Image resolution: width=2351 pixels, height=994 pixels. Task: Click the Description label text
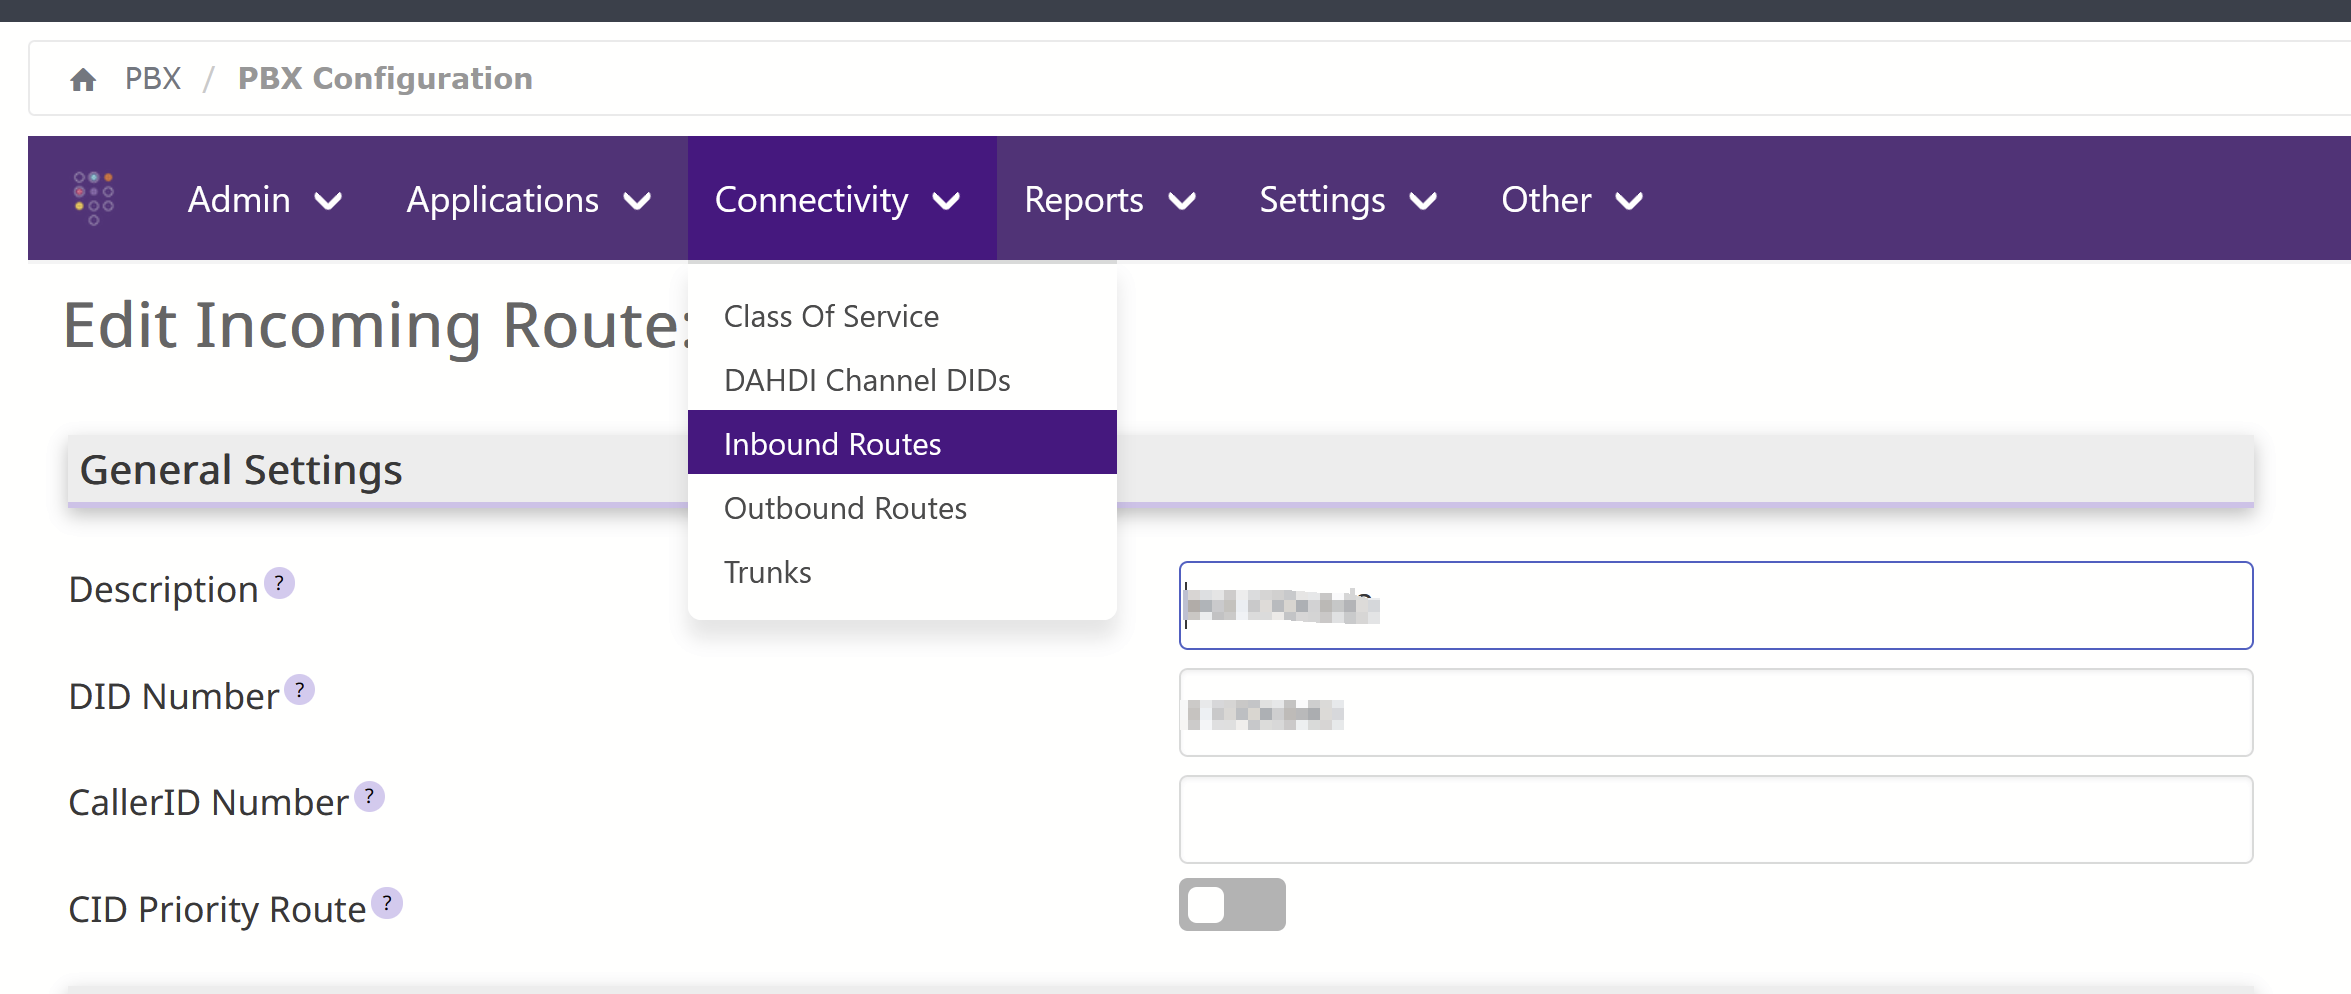tap(164, 590)
